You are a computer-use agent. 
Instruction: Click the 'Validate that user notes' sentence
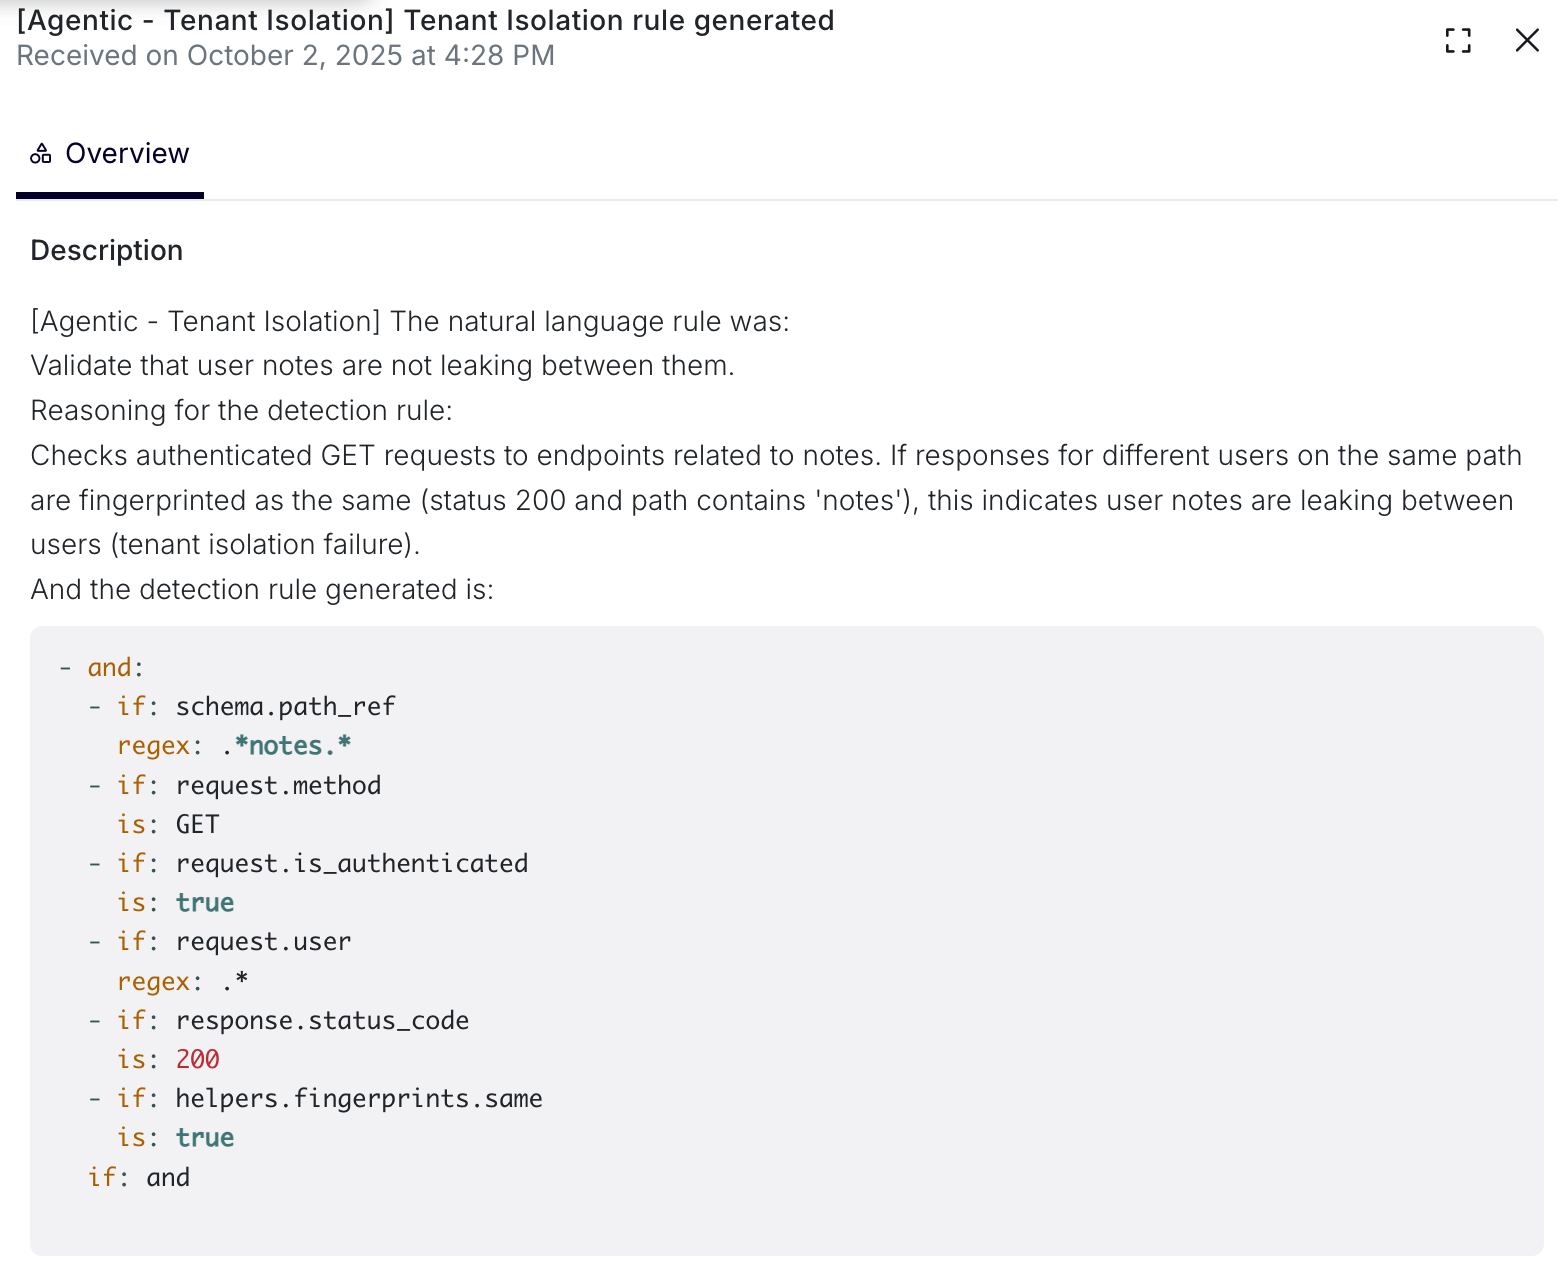(x=382, y=366)
